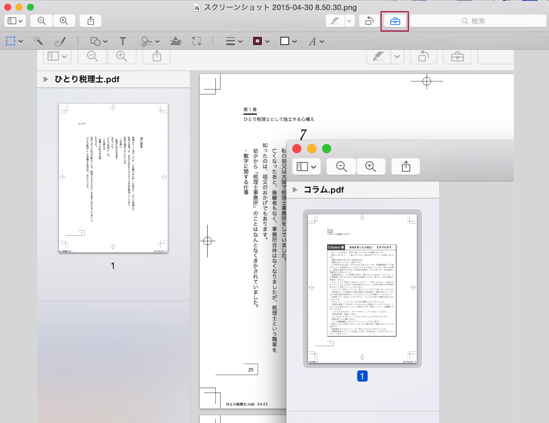The image size is (549, 423).
Task: Click the Share button in the コラム.pdf window
Action: (x=406, y=167)
